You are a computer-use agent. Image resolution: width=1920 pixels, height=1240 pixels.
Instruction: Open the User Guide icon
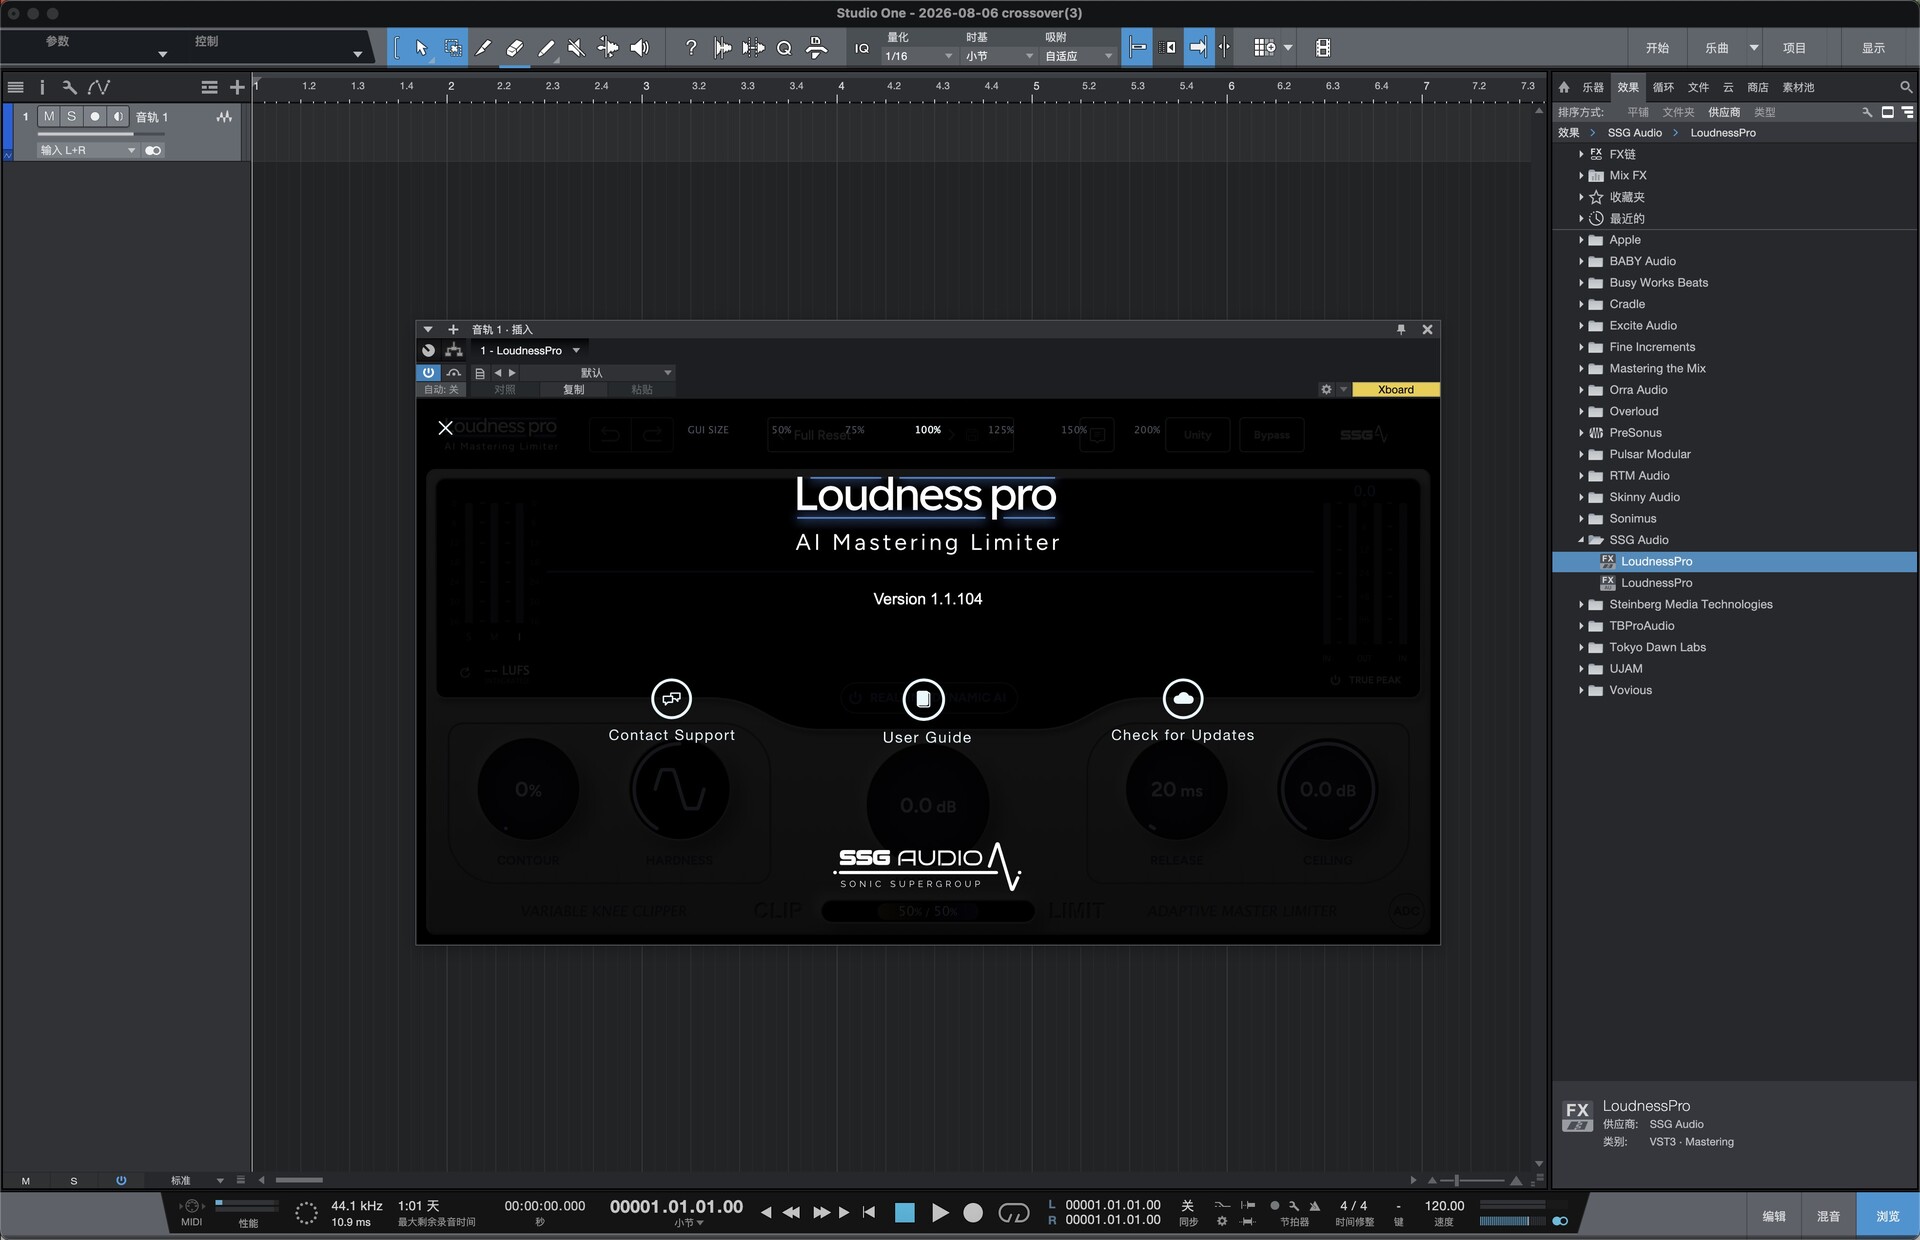[923, 699]
